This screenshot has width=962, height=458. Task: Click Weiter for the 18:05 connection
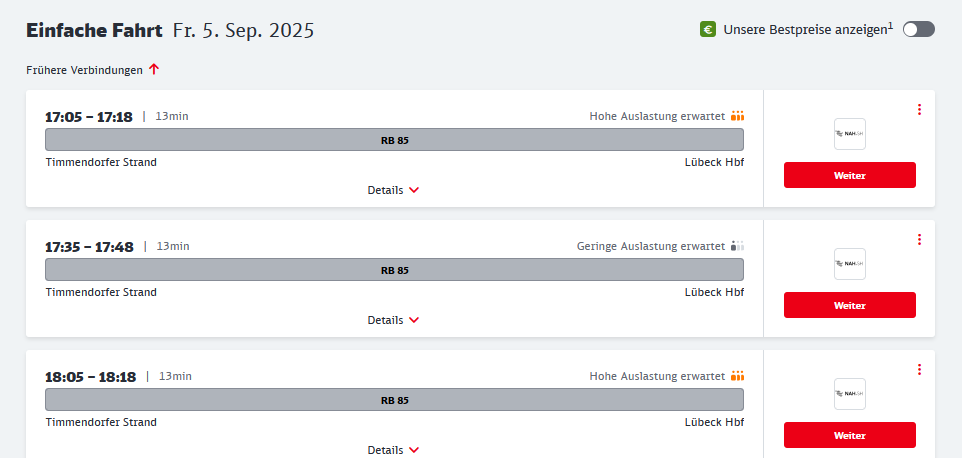click(850, 435)
